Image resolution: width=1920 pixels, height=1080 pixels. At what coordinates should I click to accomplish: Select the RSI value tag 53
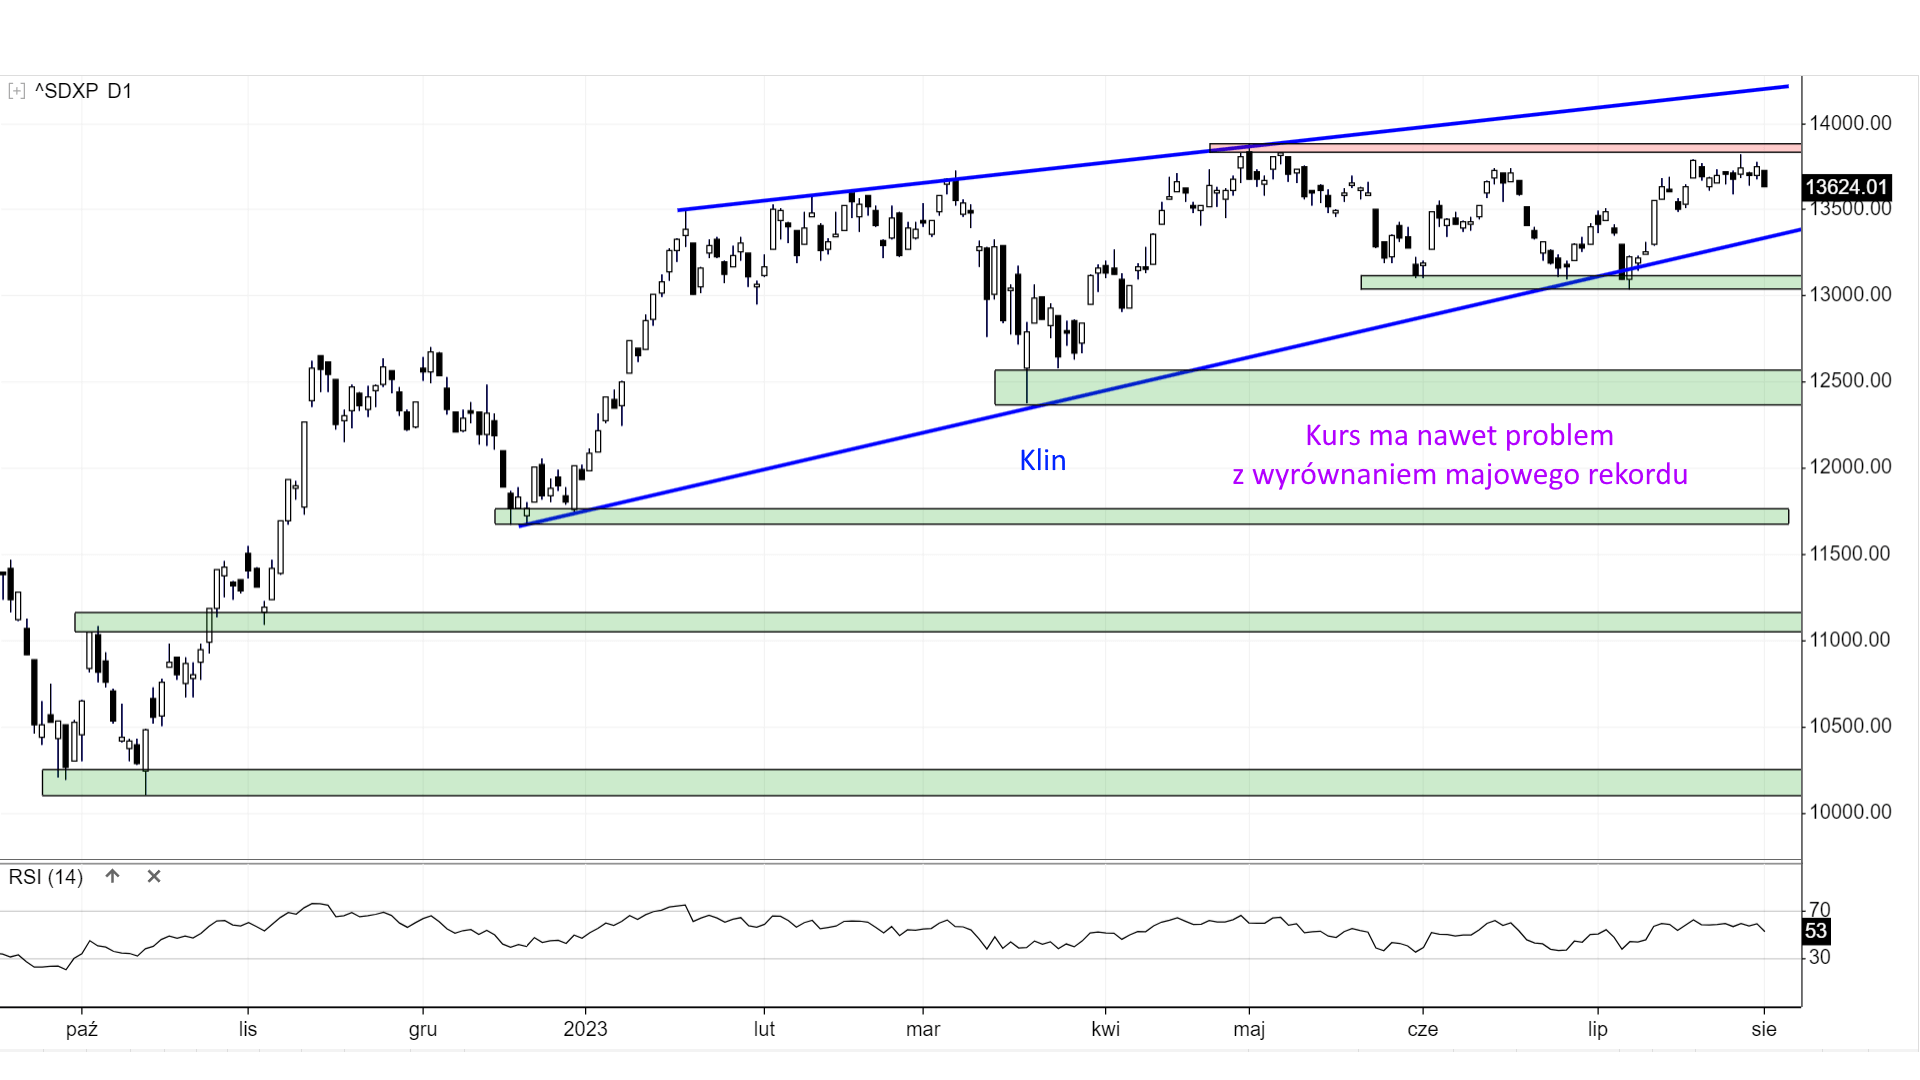[x=1815, y=931]
